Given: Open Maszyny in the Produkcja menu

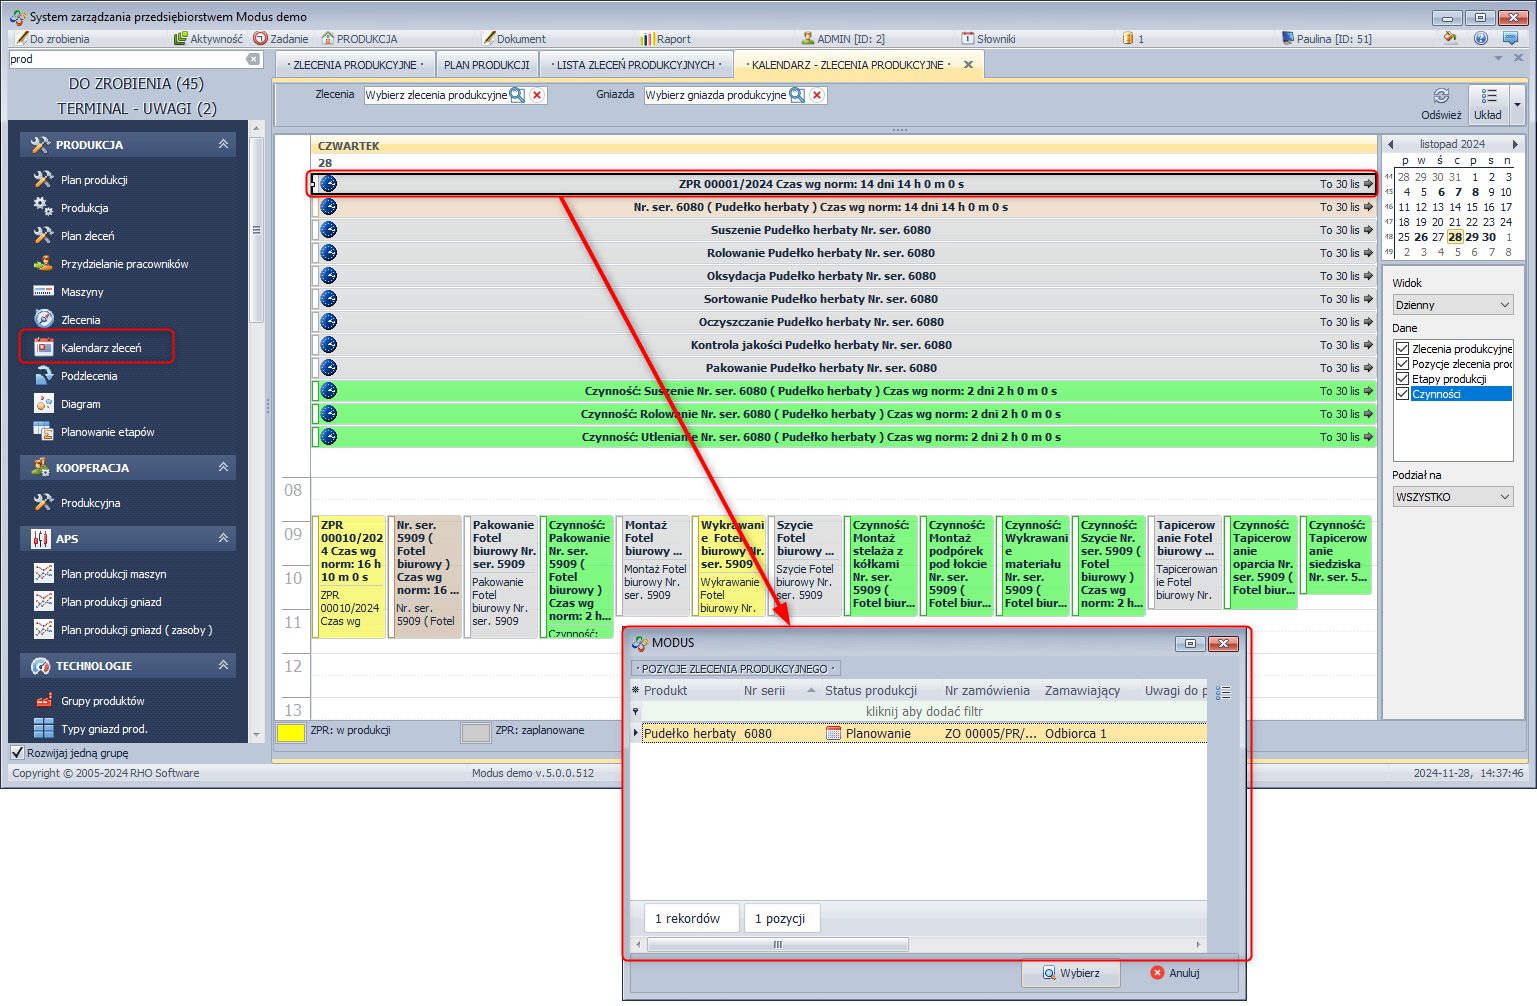Looking at the screenshot, I should (x=81, y=292).
